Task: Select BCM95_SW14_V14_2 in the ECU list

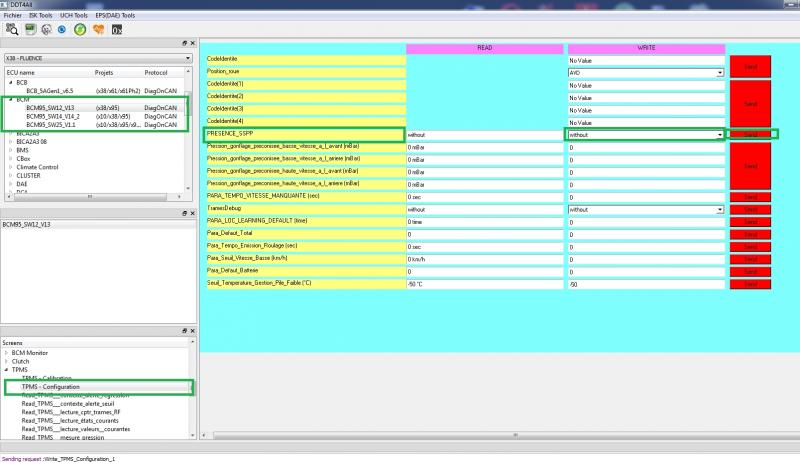Action: tap(53, 116)
